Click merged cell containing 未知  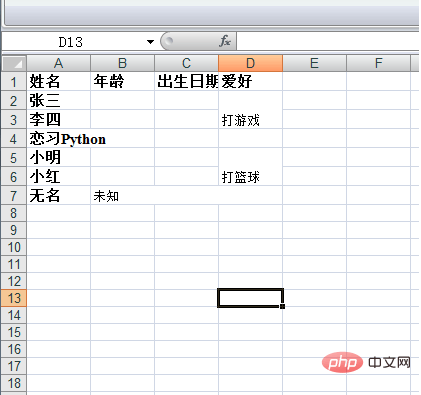tap(187, 195)
